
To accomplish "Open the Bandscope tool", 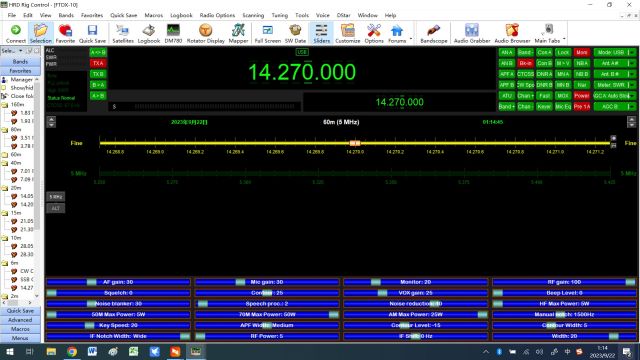I will click(x=433, y=33).
